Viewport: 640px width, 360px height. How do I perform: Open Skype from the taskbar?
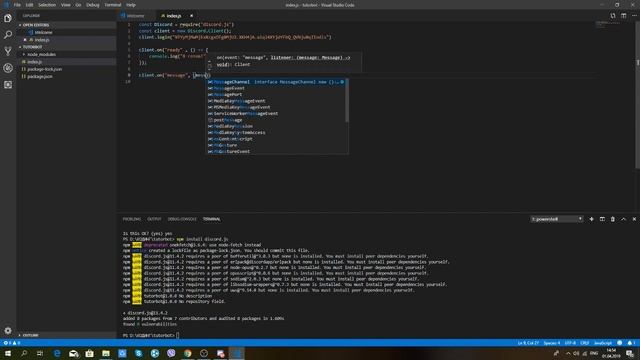click(138, 353)
